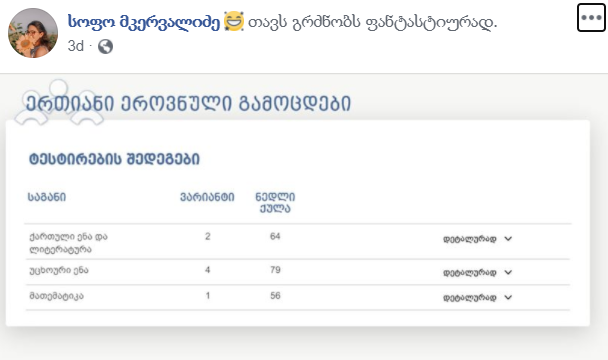Click chevron arrow in the foreign language row

click(508, 272)
